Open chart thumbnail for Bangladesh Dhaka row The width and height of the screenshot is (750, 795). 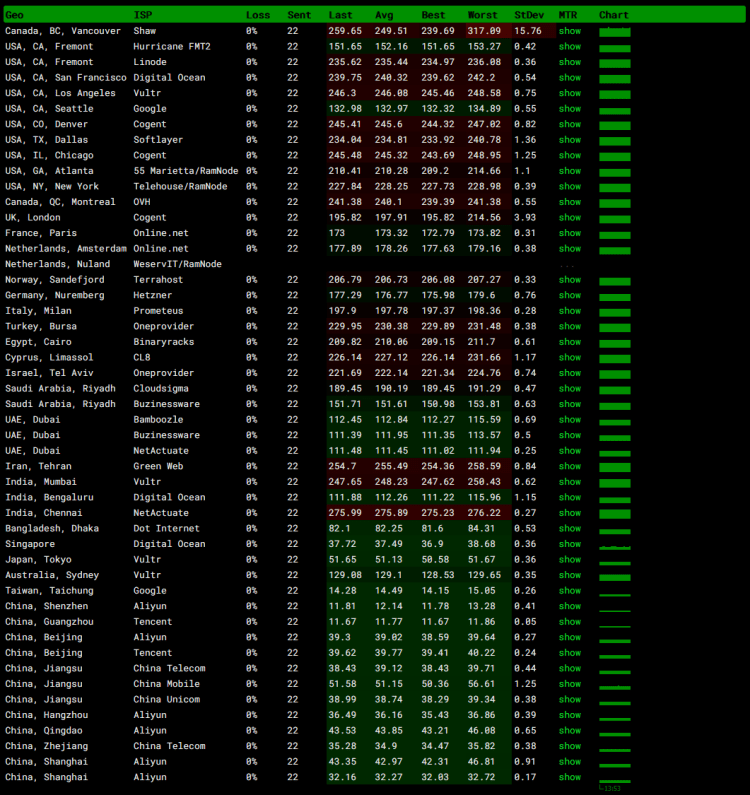[614, 530]
